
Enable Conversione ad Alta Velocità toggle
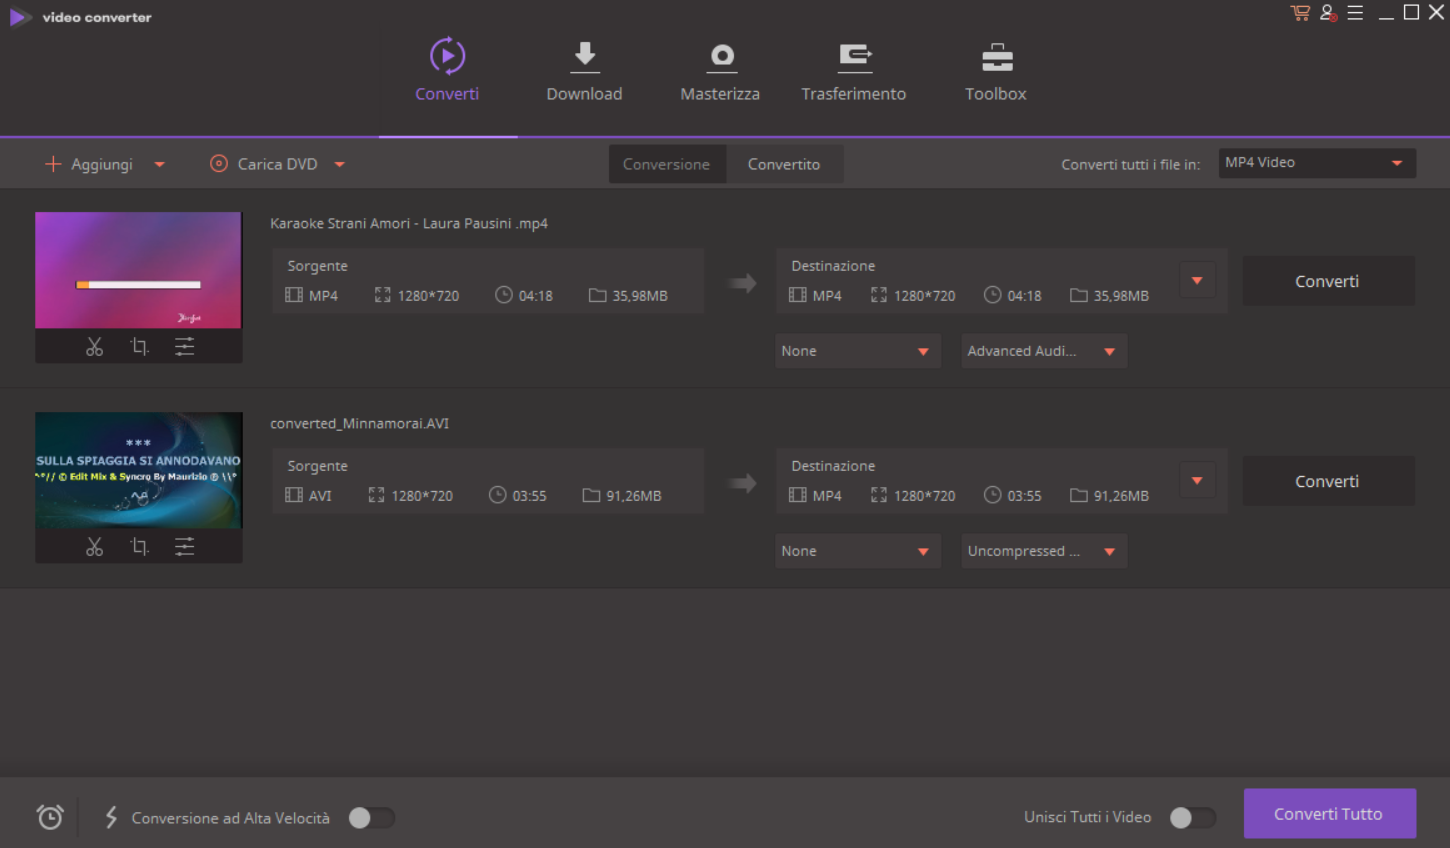(371, 818)
